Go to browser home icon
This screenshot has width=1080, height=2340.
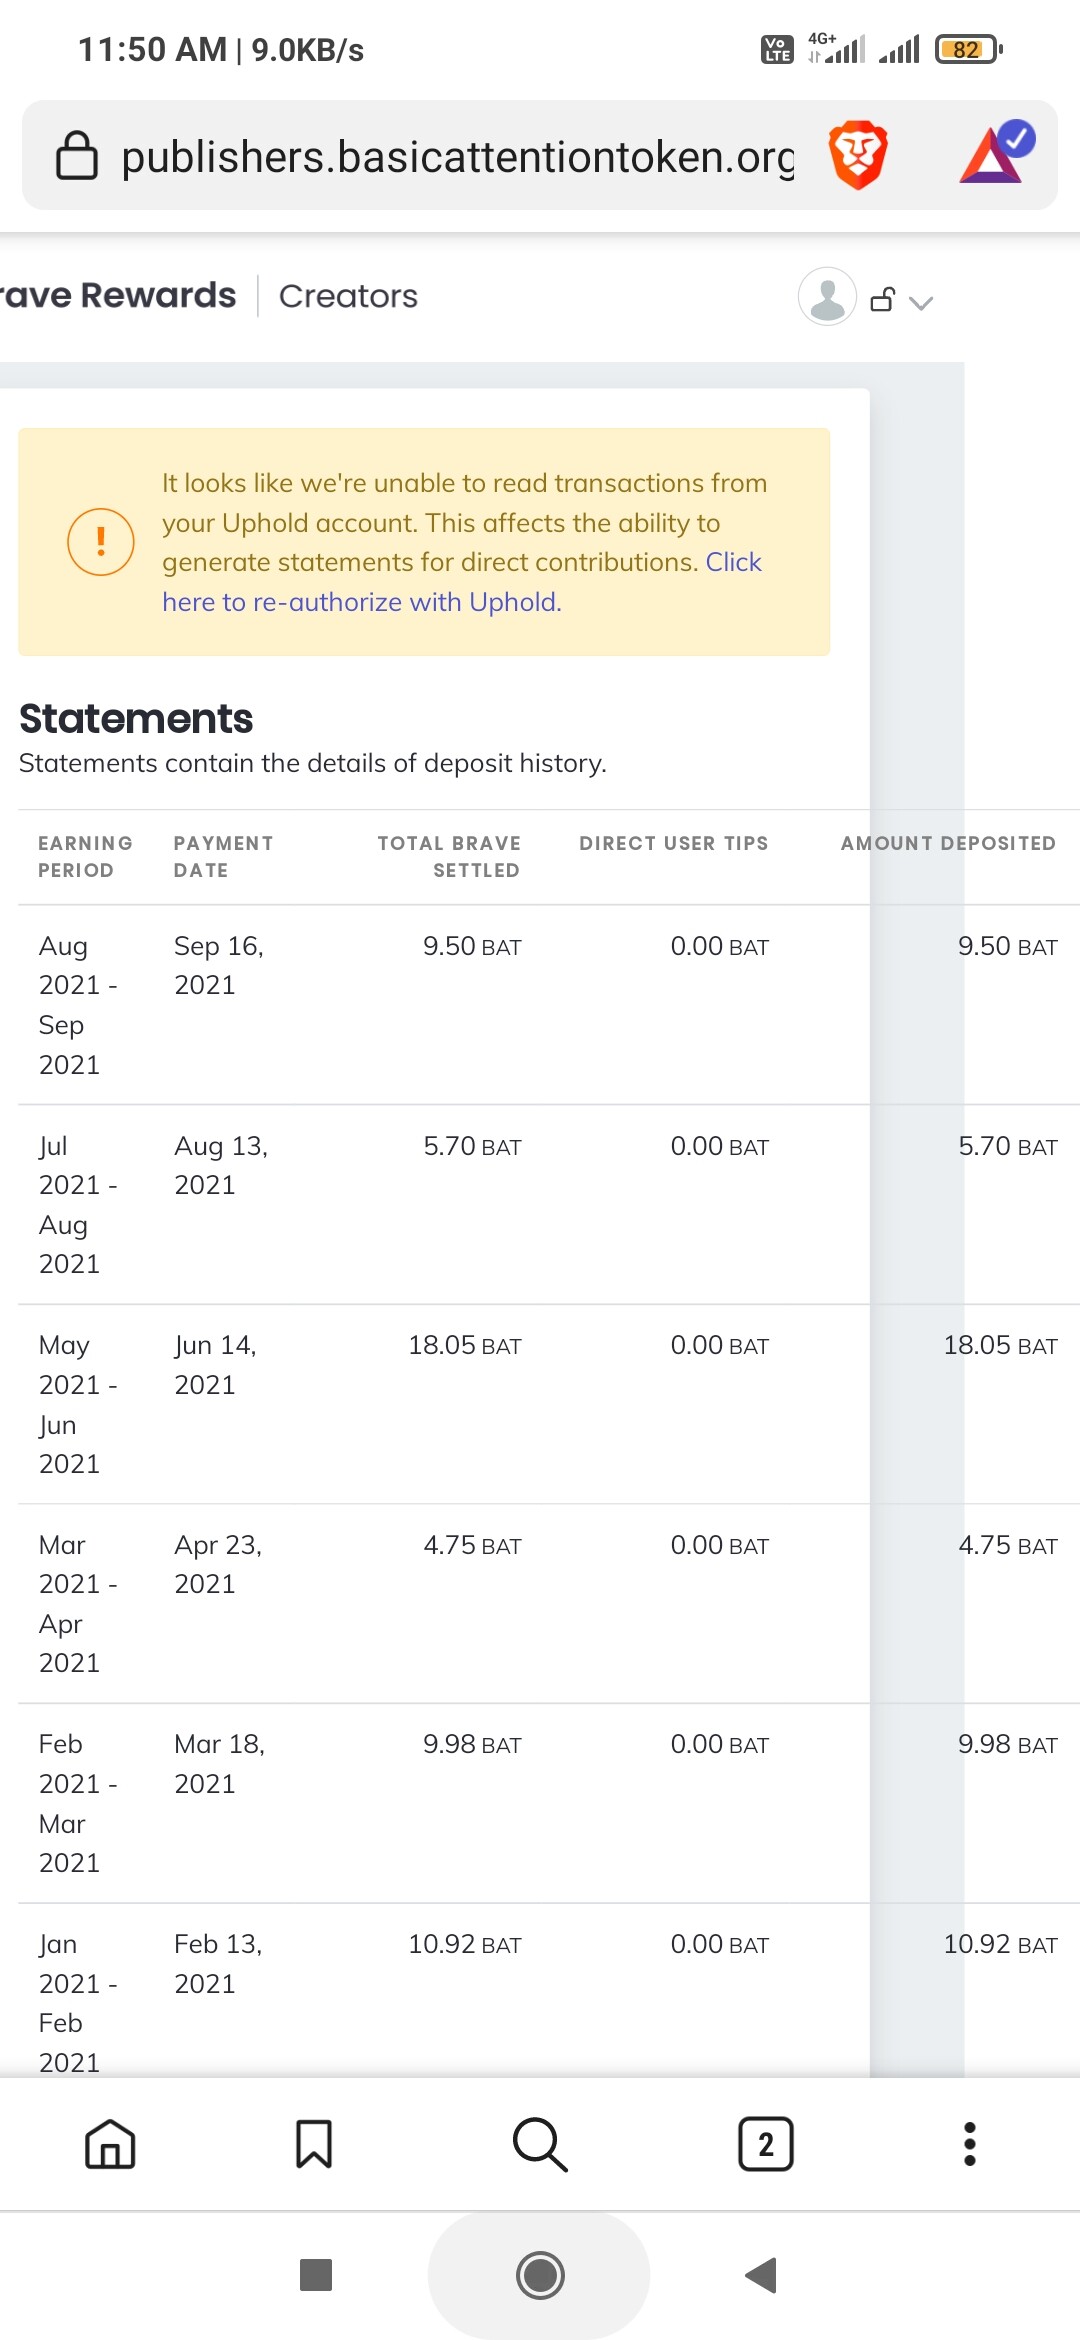point(110,2144)
